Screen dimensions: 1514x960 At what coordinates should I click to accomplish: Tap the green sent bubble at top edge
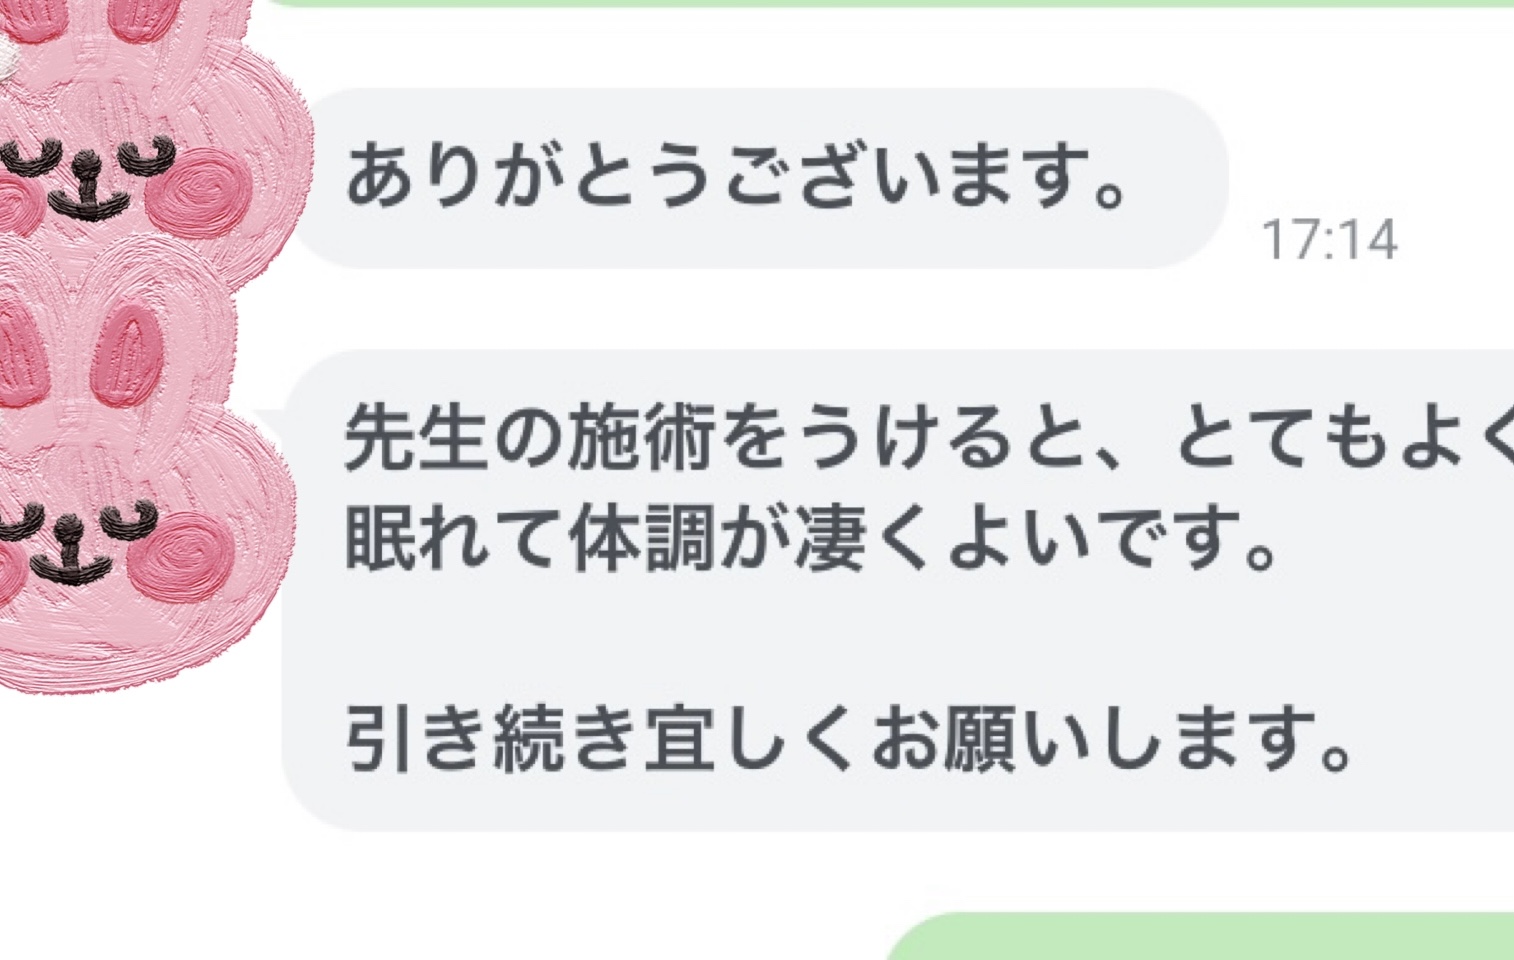(890, 3)
